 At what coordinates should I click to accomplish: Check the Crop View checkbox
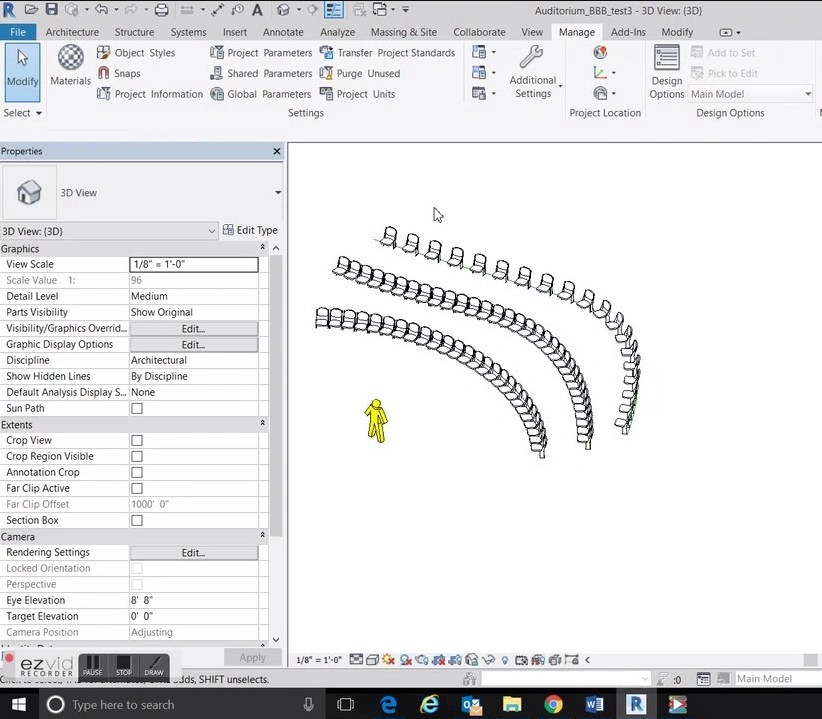[x=137, y=440]
